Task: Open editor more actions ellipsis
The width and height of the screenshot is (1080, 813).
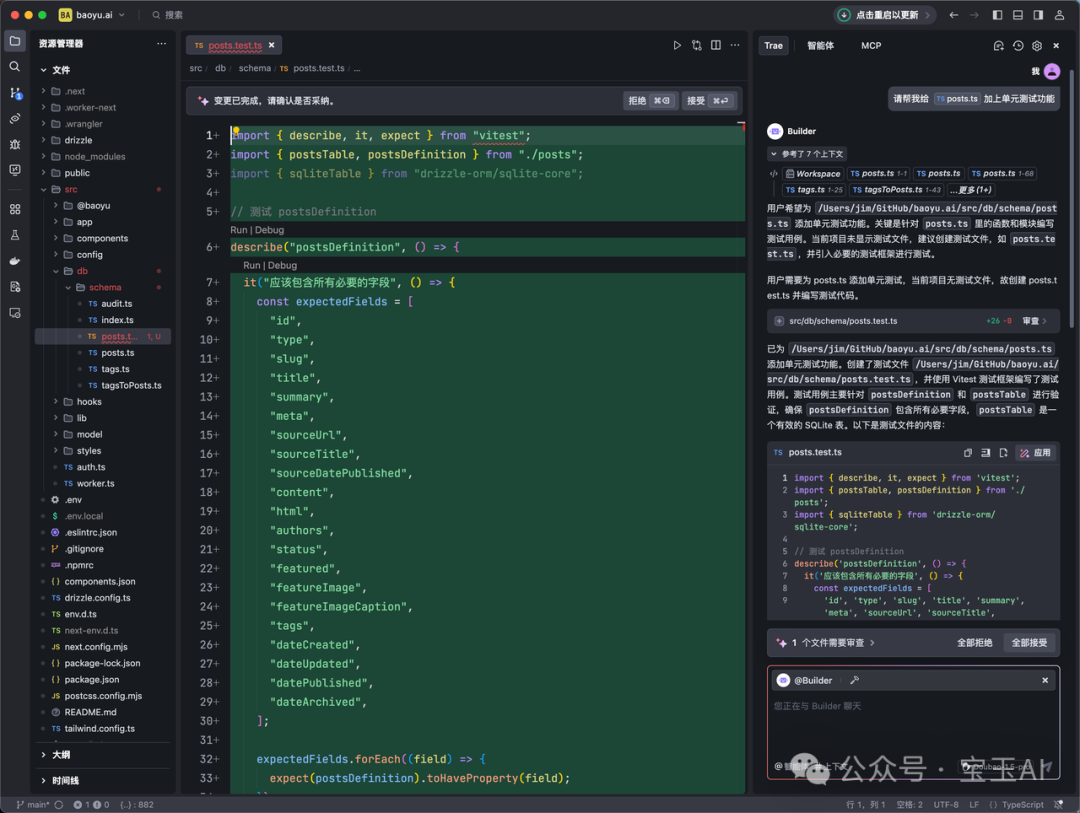Action: 735,45
